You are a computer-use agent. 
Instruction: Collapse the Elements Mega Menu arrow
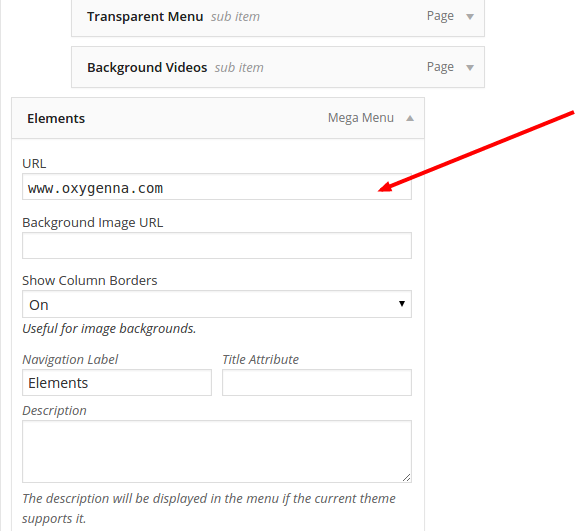click(410, 118)
